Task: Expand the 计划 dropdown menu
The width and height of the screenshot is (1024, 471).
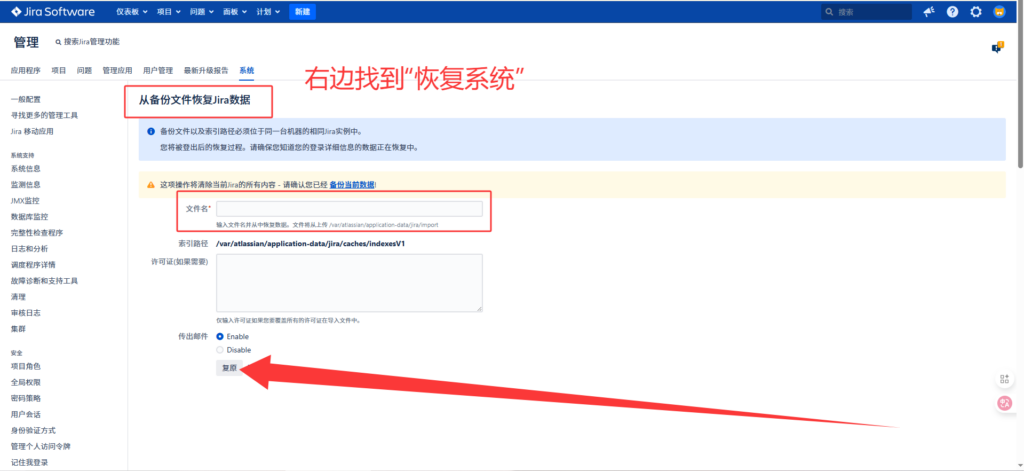Action: [268, 12]
